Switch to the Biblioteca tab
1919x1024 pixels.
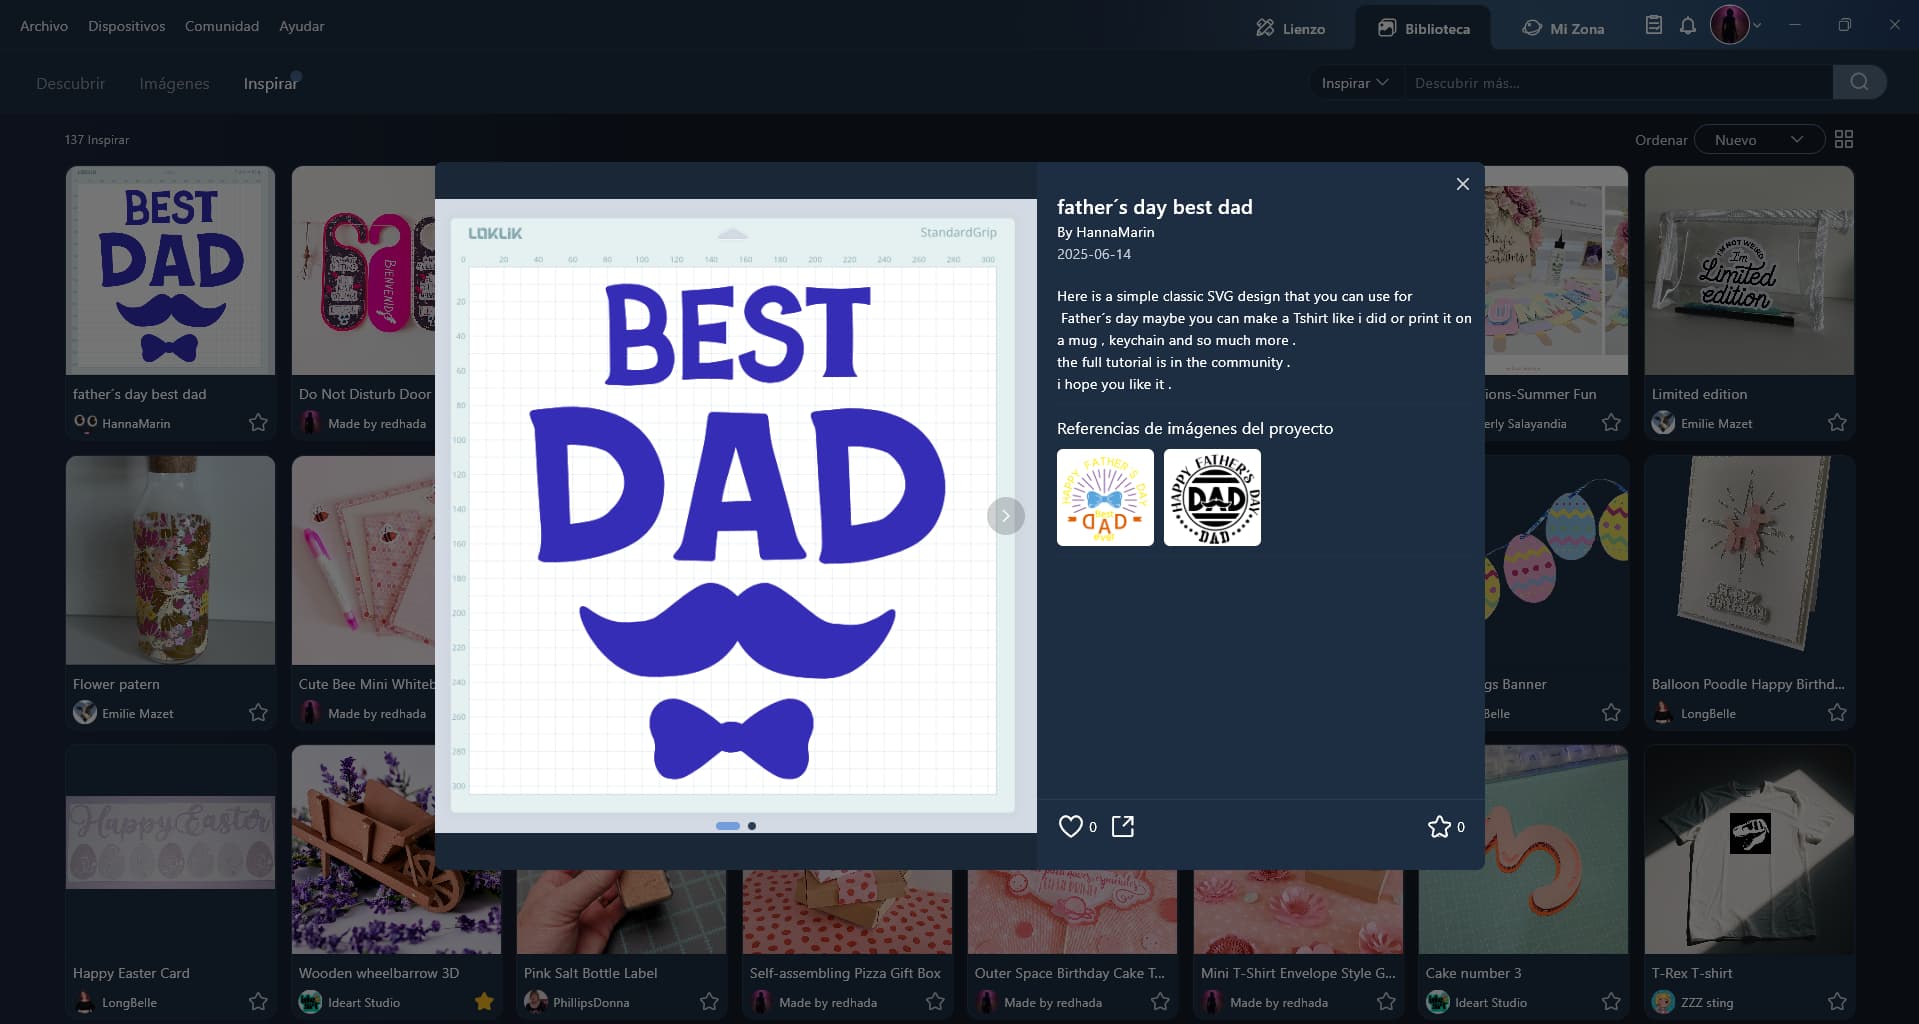point(1423,28)
